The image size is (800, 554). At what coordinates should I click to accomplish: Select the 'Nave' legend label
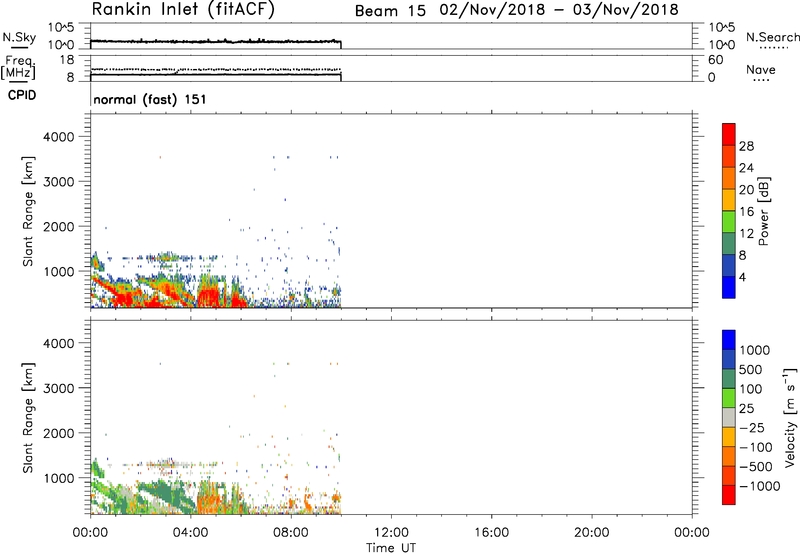(761, 70)
